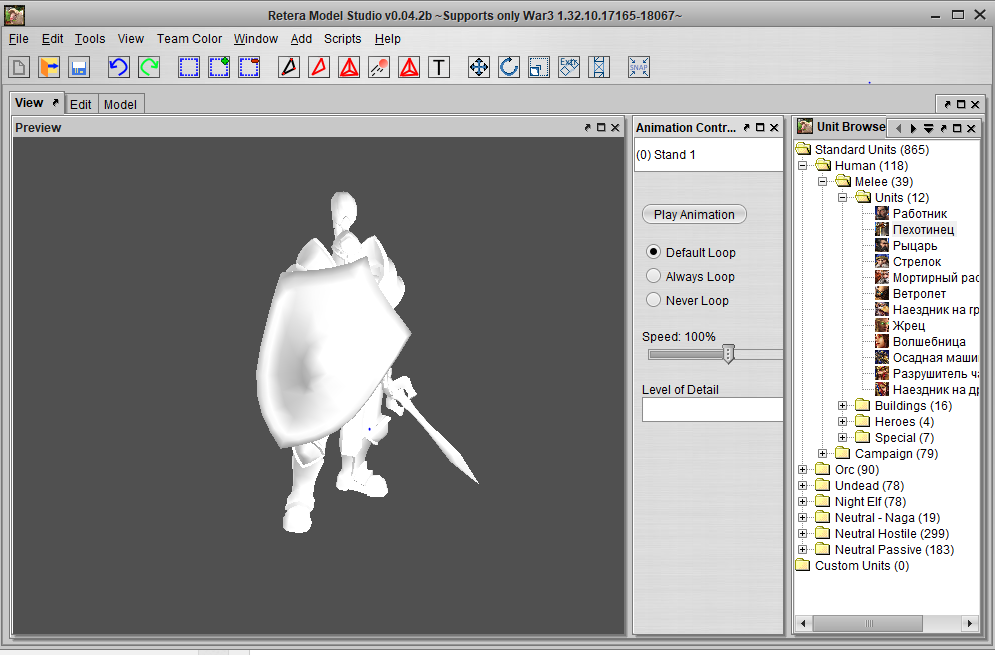Image resolution: width=995 pixels, height=655 pixels.
Task: Select the Рыцарь unit in the browser
Action: [x=914, y=246]
